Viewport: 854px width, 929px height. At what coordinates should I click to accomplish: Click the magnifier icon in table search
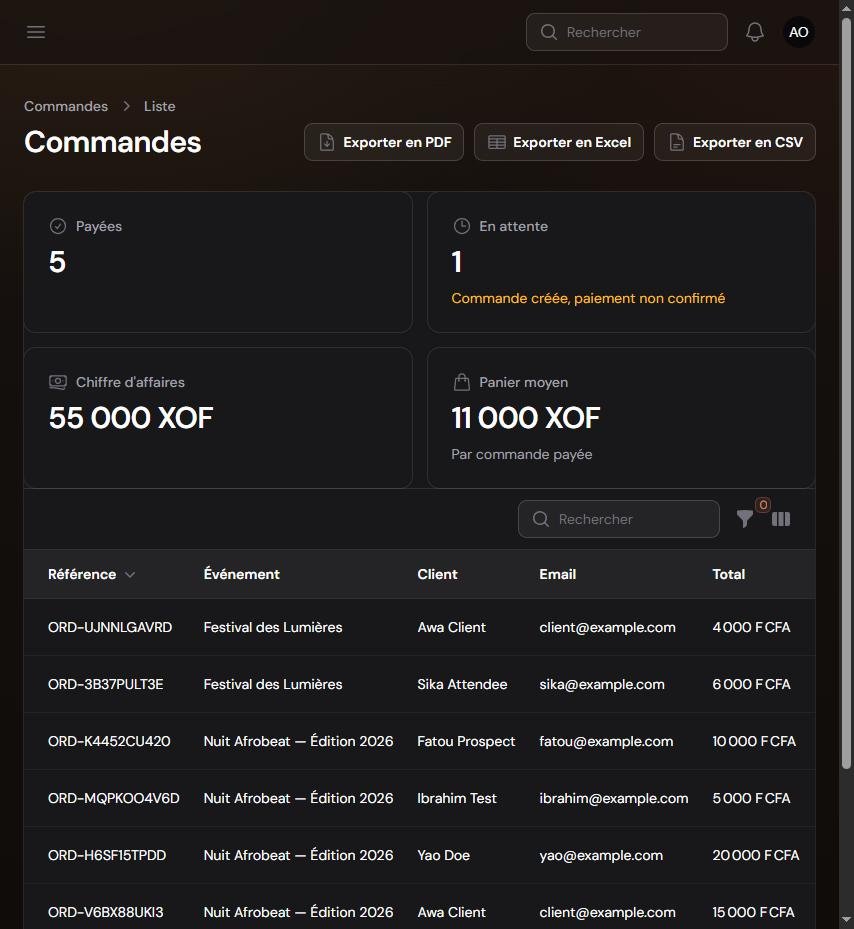pyautogui.click(x=540, y=519)
